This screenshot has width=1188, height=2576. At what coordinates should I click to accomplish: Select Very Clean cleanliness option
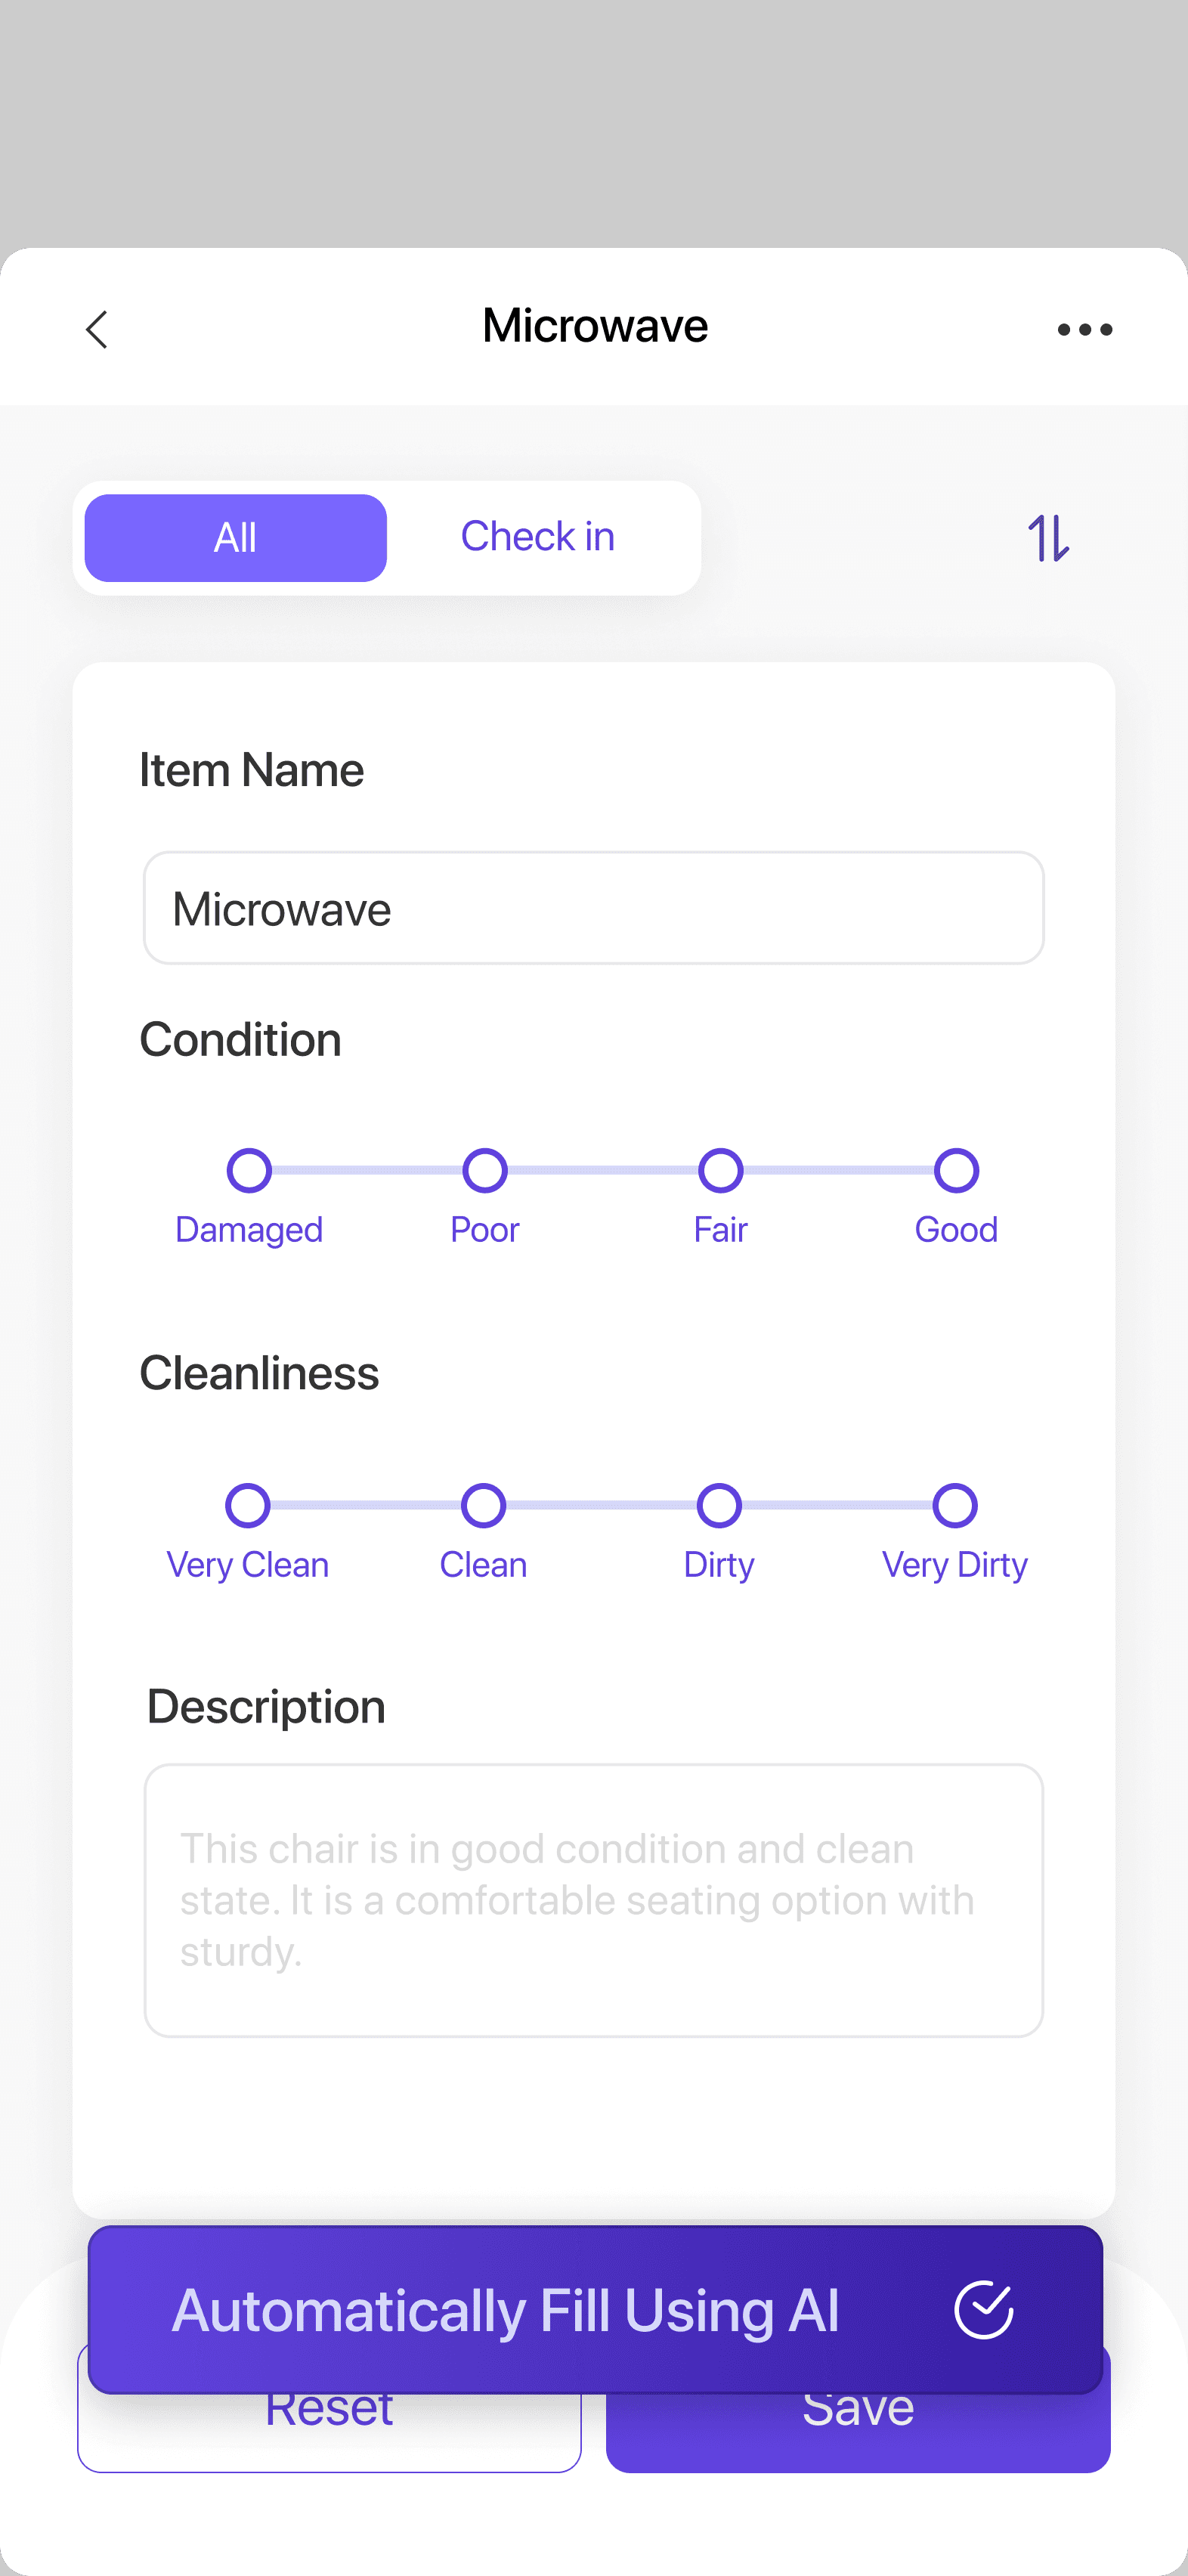(x=248, y=1506)
